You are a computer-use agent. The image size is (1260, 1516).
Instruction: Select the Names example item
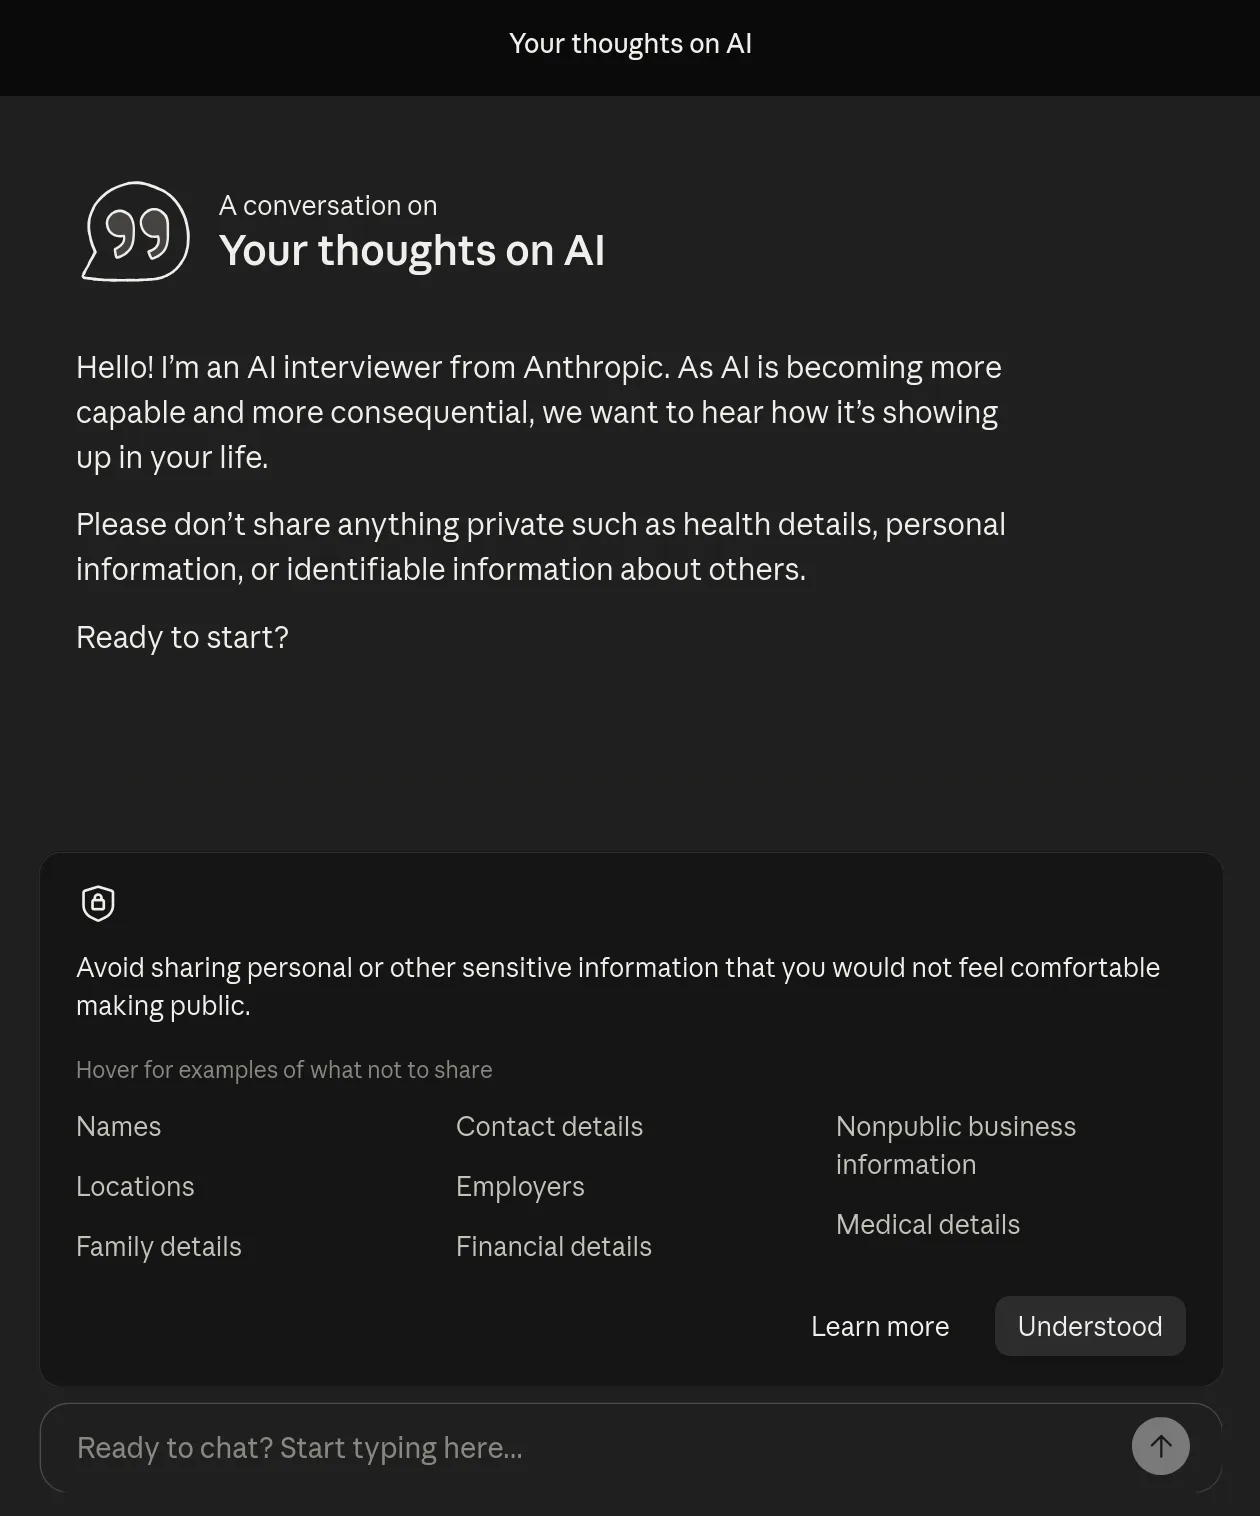click(x=119, y=1126)
